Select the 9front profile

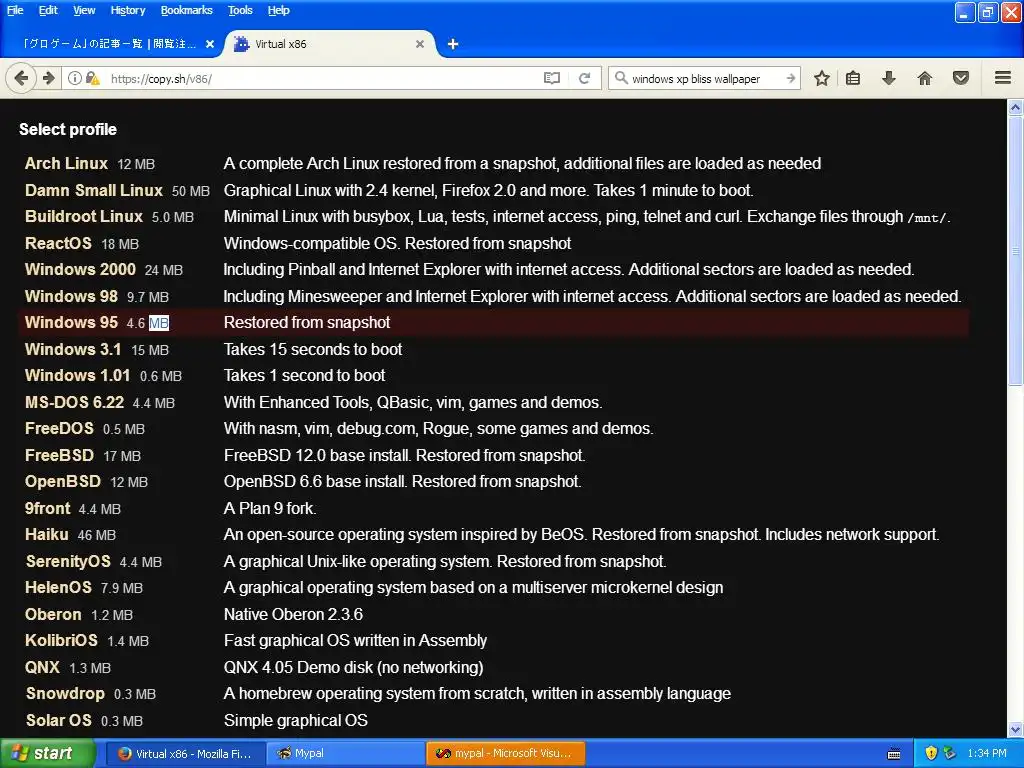pyautogui.click(x=47, y=508)
